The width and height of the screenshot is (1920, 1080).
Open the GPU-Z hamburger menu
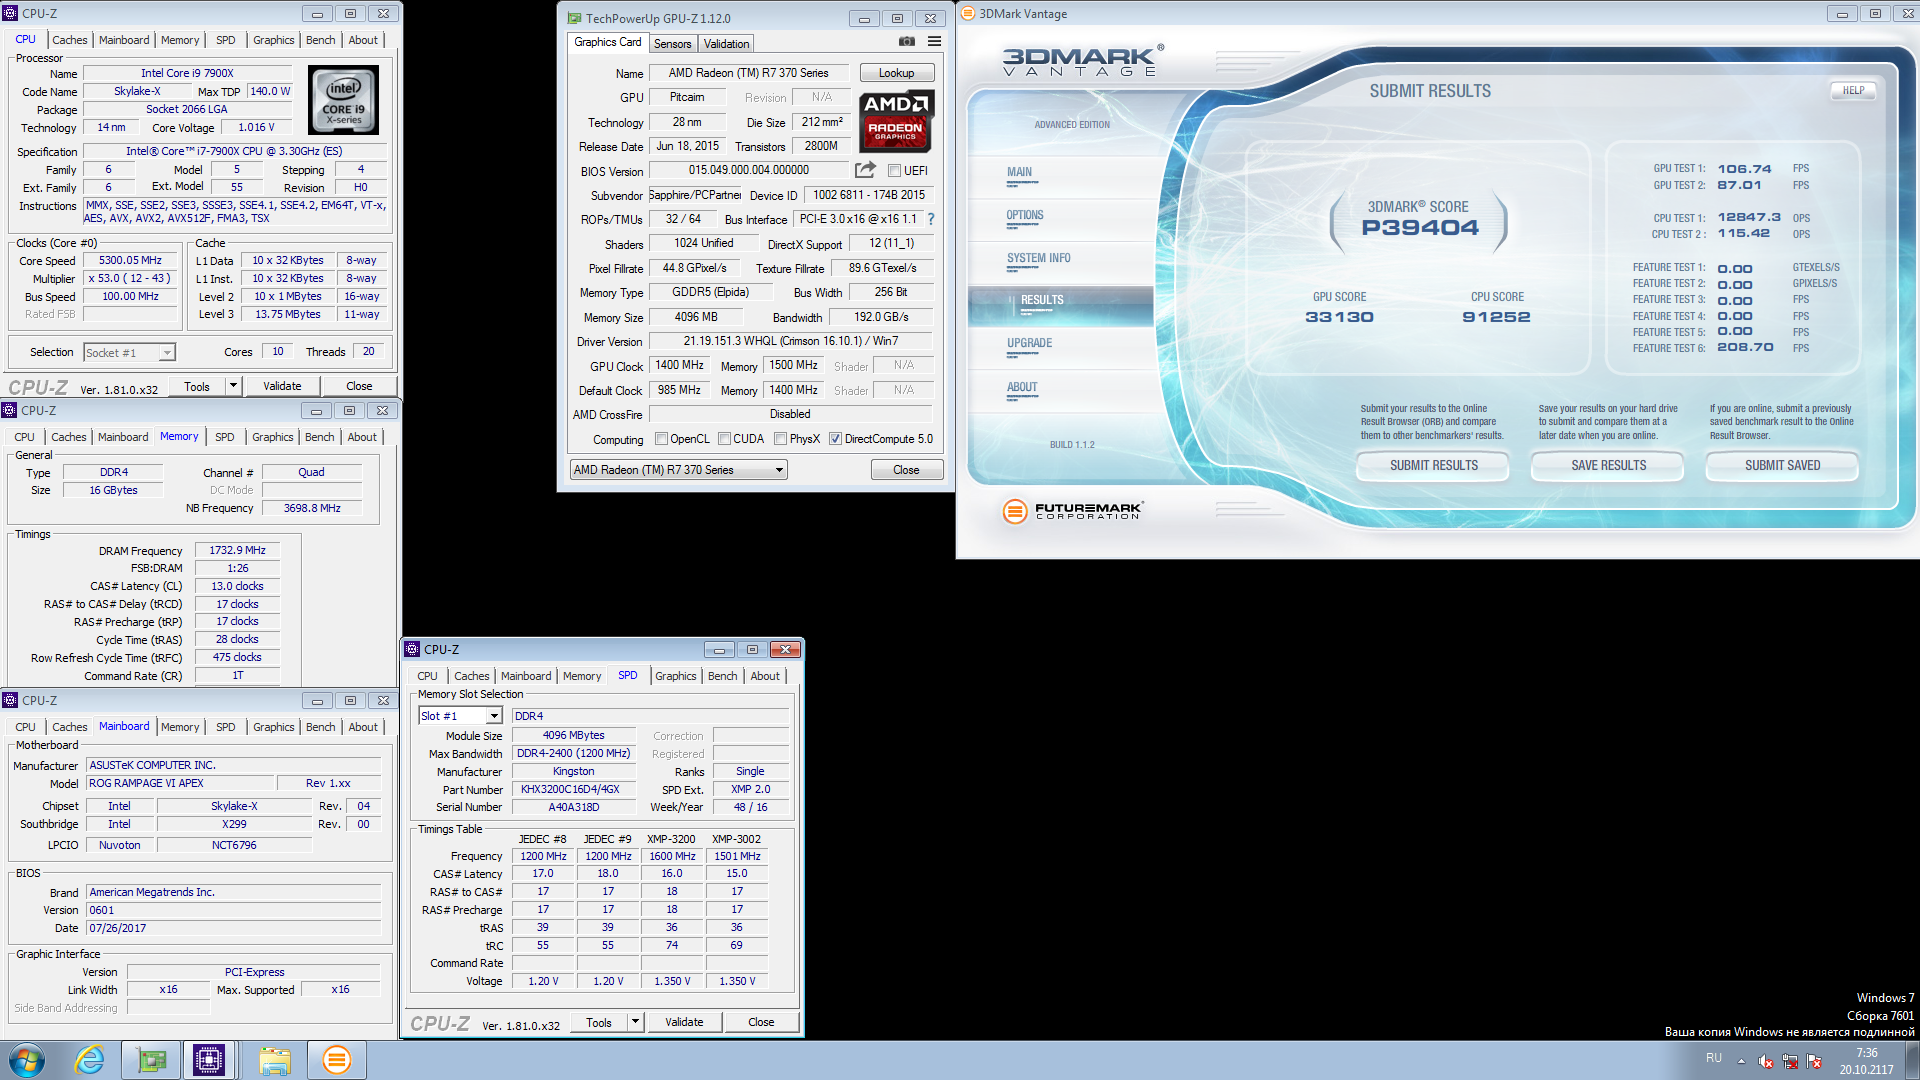click(934, 42)
